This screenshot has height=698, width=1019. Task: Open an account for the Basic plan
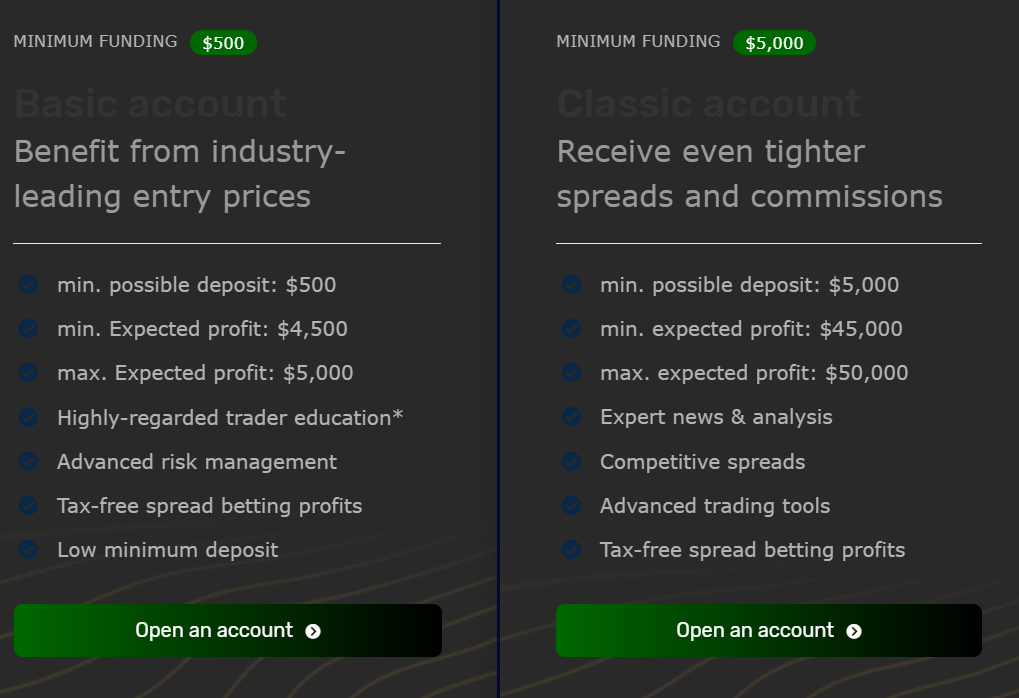coord(228,630)
